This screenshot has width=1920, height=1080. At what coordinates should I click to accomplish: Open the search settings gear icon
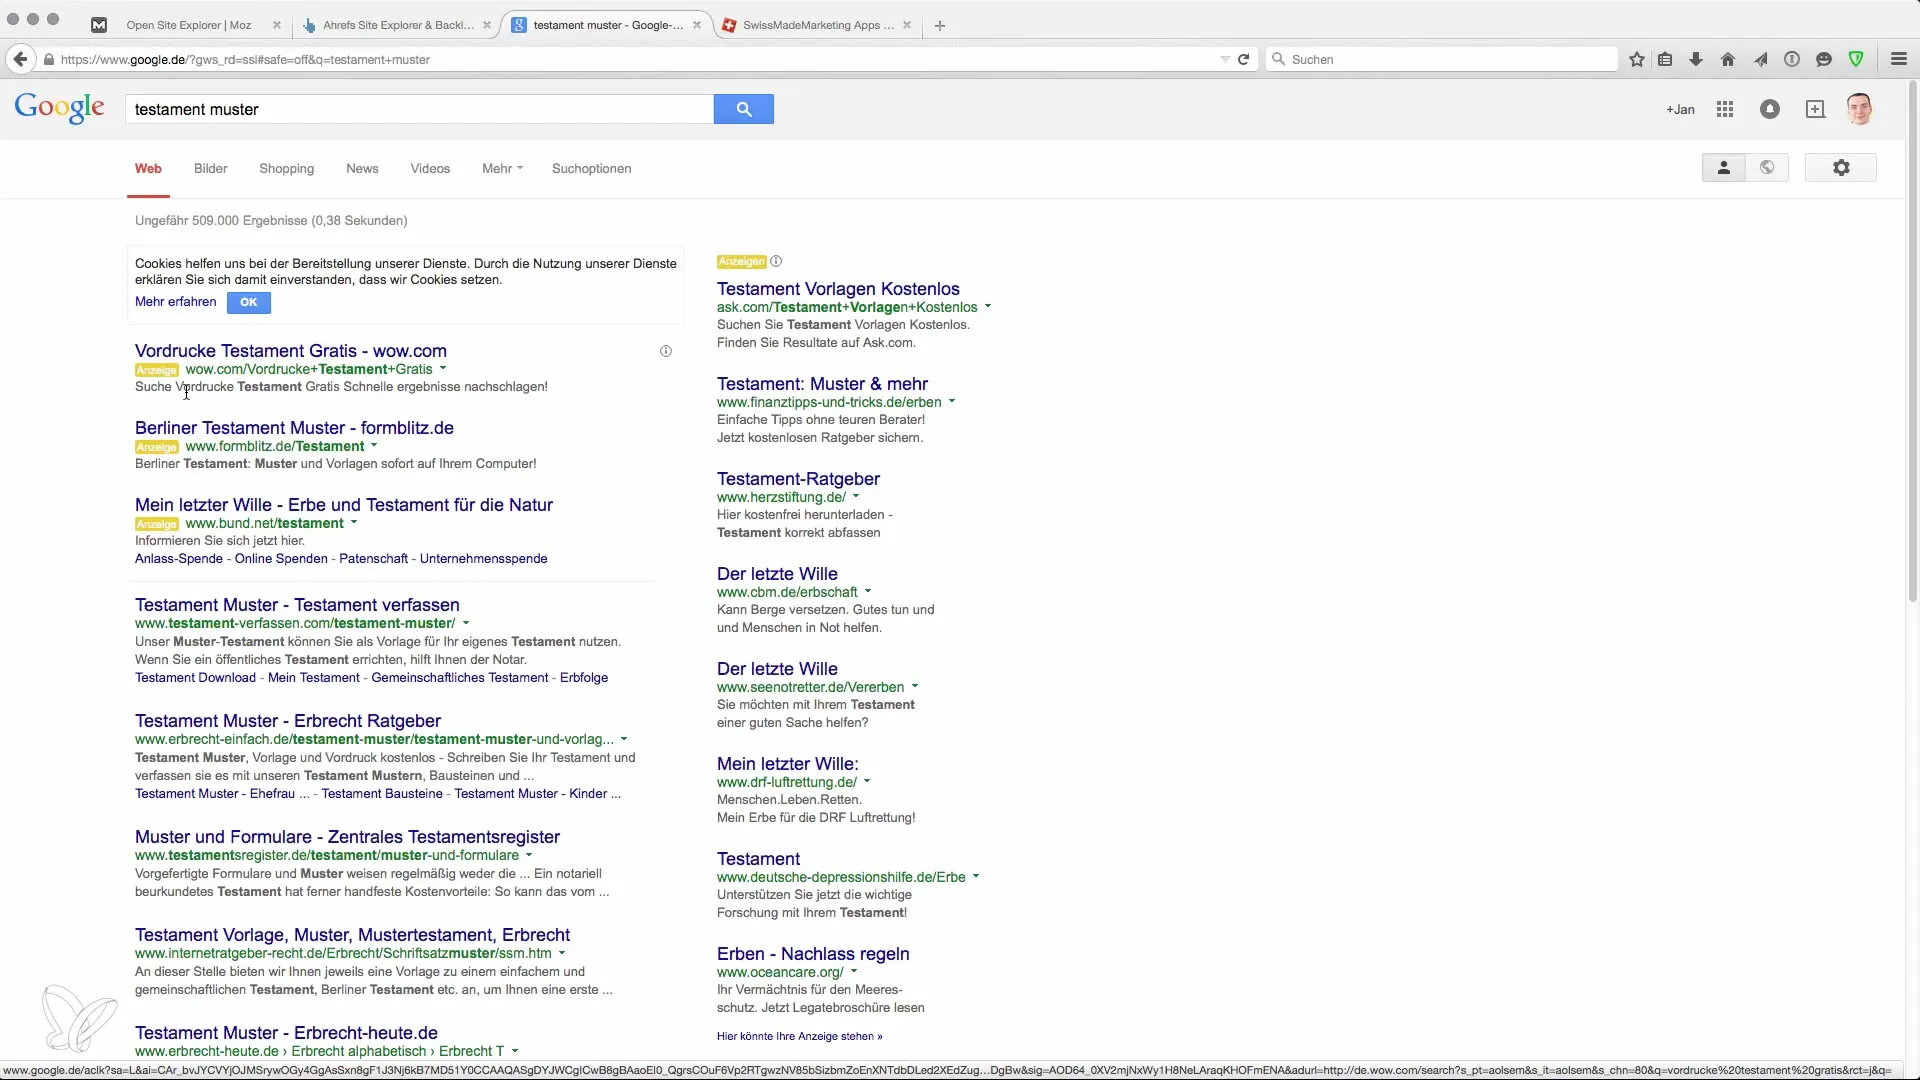pyautogui.click(x=1841, y=168)
